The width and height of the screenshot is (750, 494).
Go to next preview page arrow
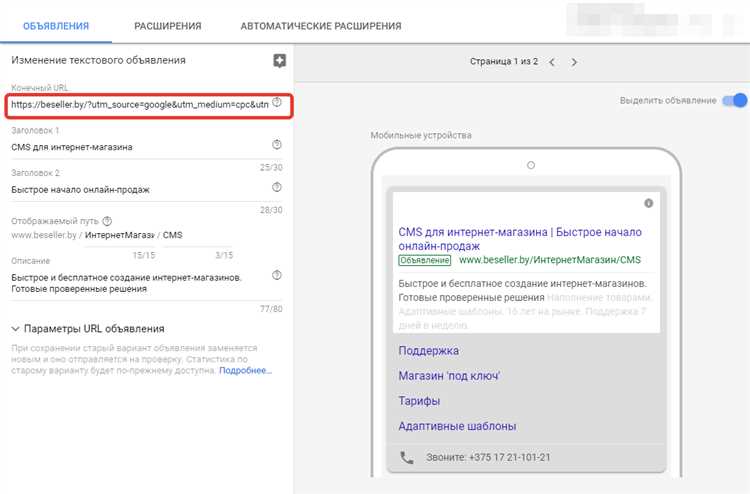[x=574, y=62]
